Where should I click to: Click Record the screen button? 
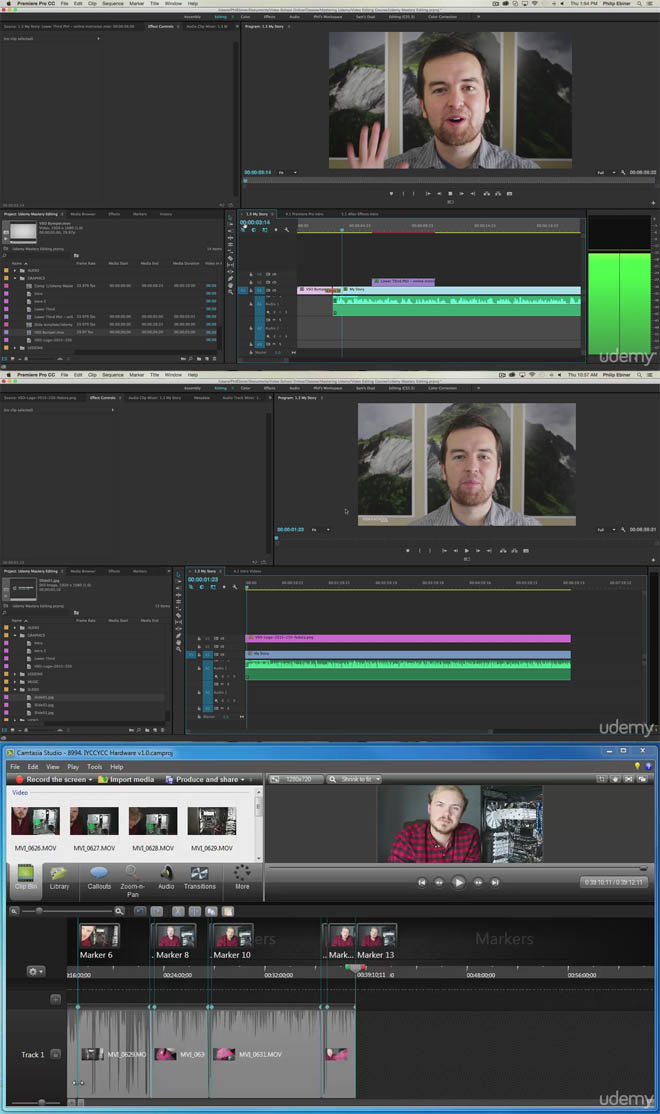(51, 779)
